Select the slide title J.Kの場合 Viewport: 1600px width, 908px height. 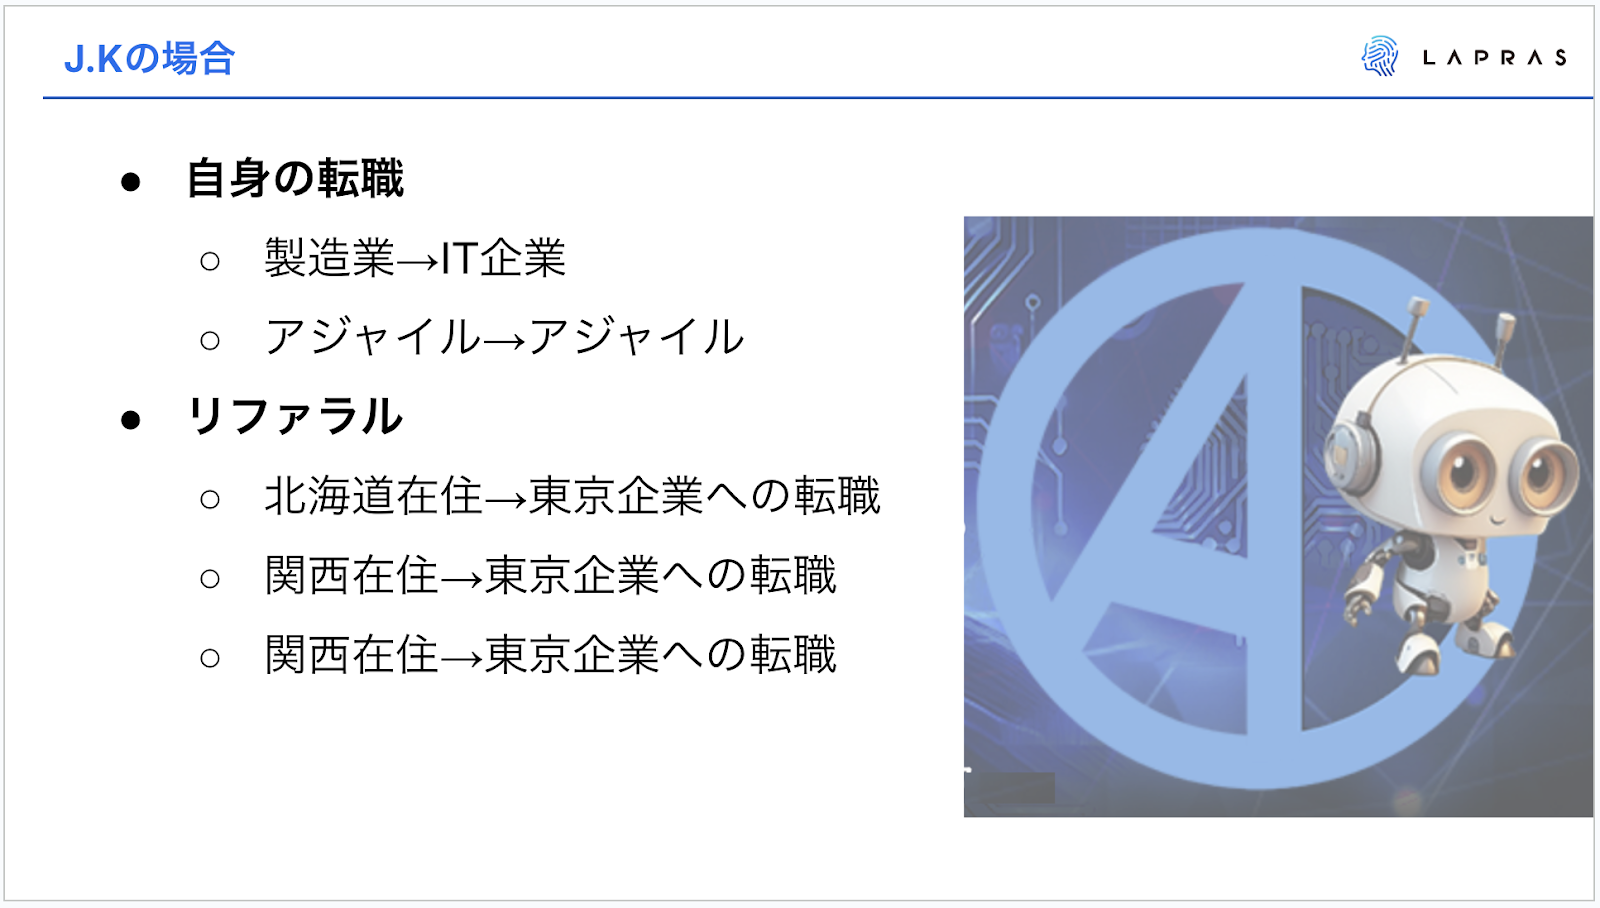click(149, 59)
